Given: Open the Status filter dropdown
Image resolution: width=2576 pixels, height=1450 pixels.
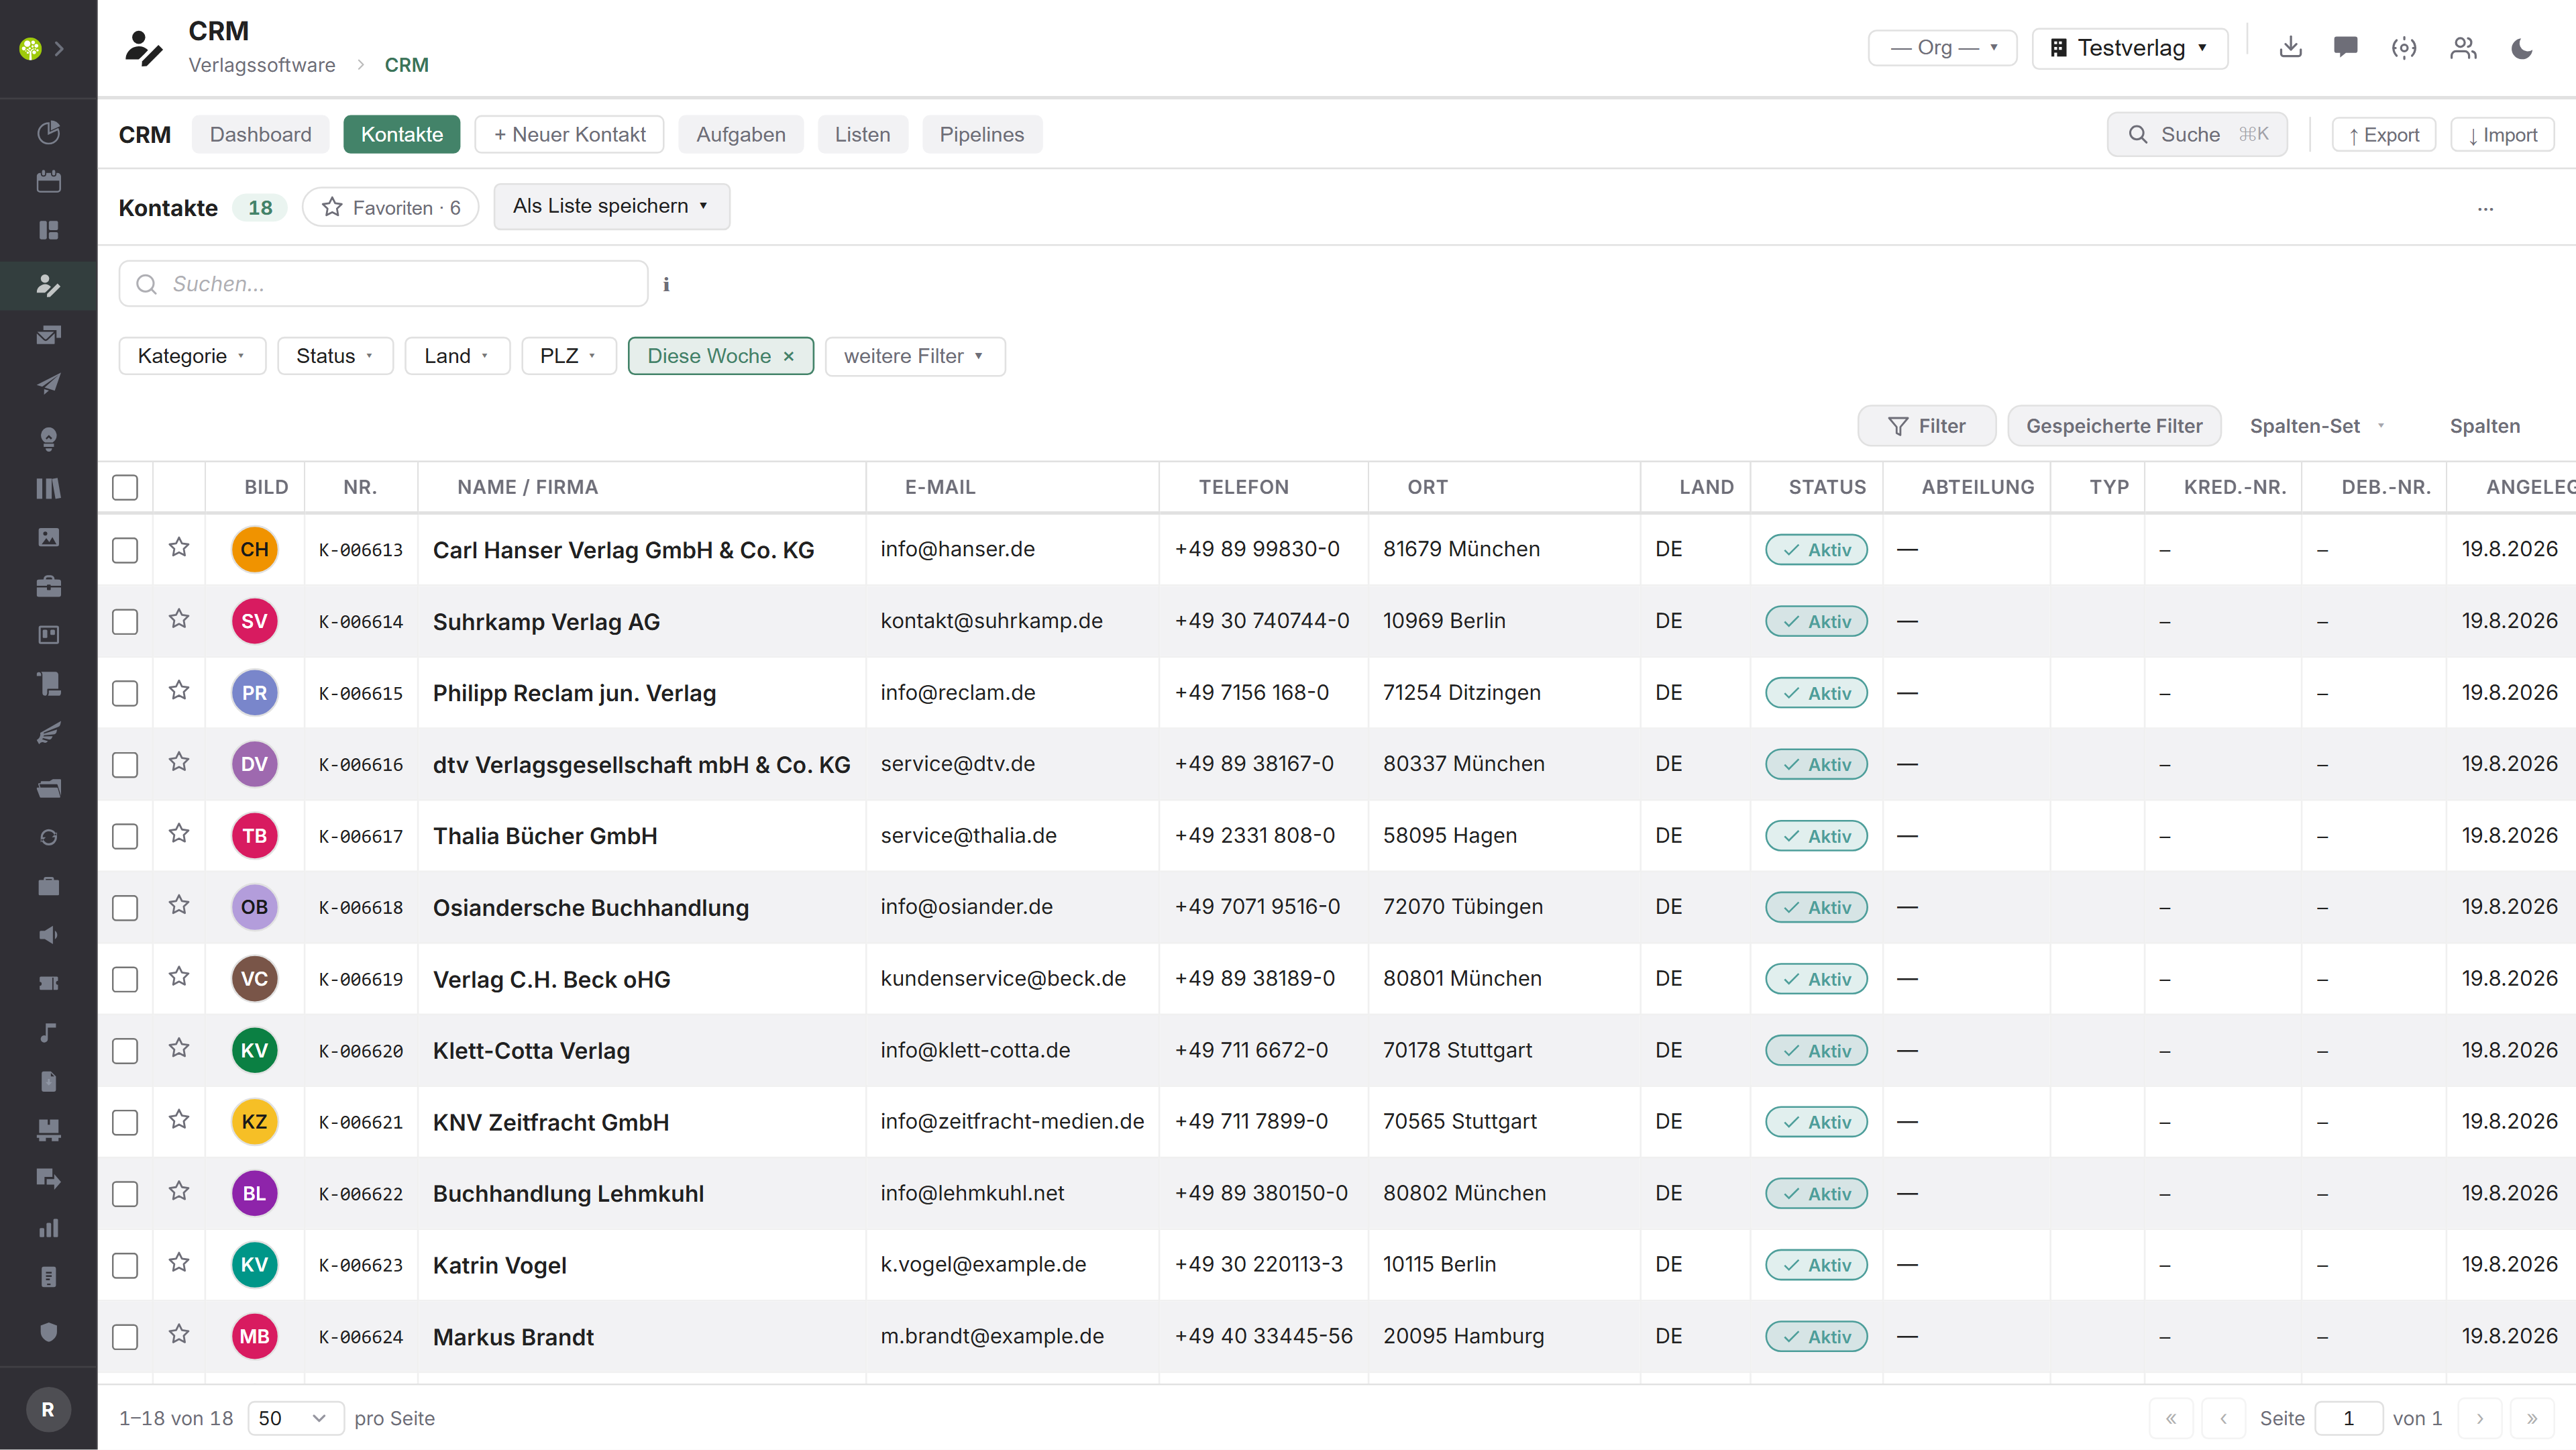Looking at the screenshot, I should (335, 356).
